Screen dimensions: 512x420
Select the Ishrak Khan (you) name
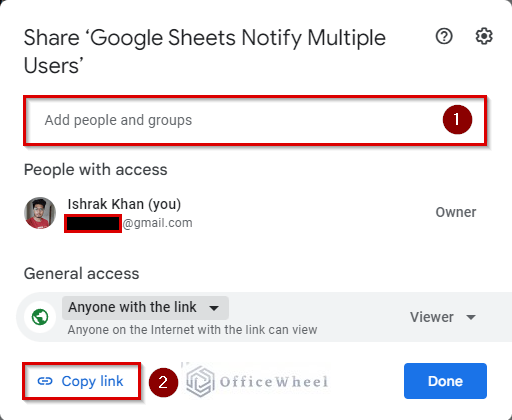(x=124, y=204)
